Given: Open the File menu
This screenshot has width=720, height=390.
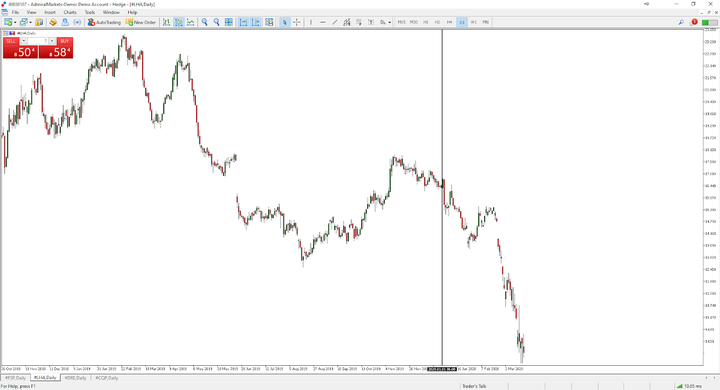Looking at the screenshot, I should [x=15, y=12].
